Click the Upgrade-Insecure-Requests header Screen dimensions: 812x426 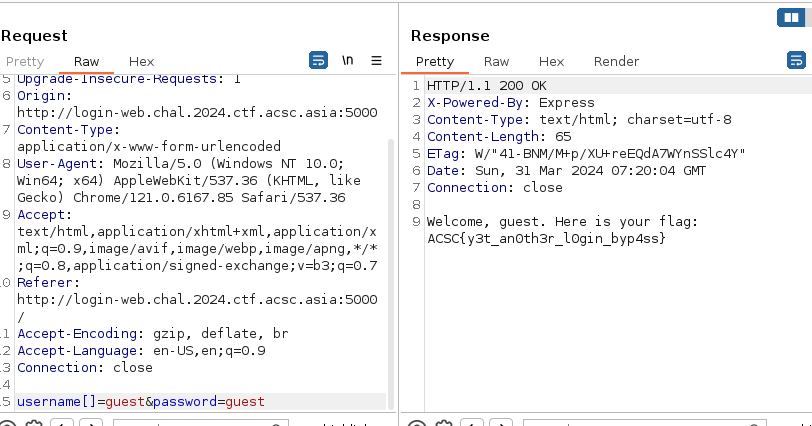pos(129,79)
